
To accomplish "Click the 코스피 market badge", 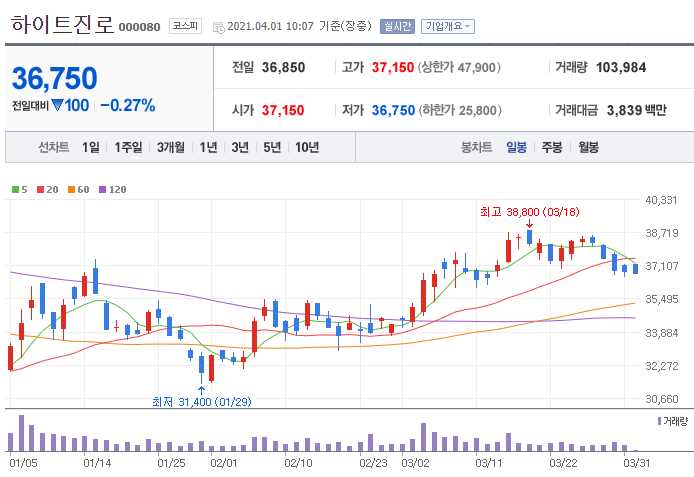I will (185, 26).
